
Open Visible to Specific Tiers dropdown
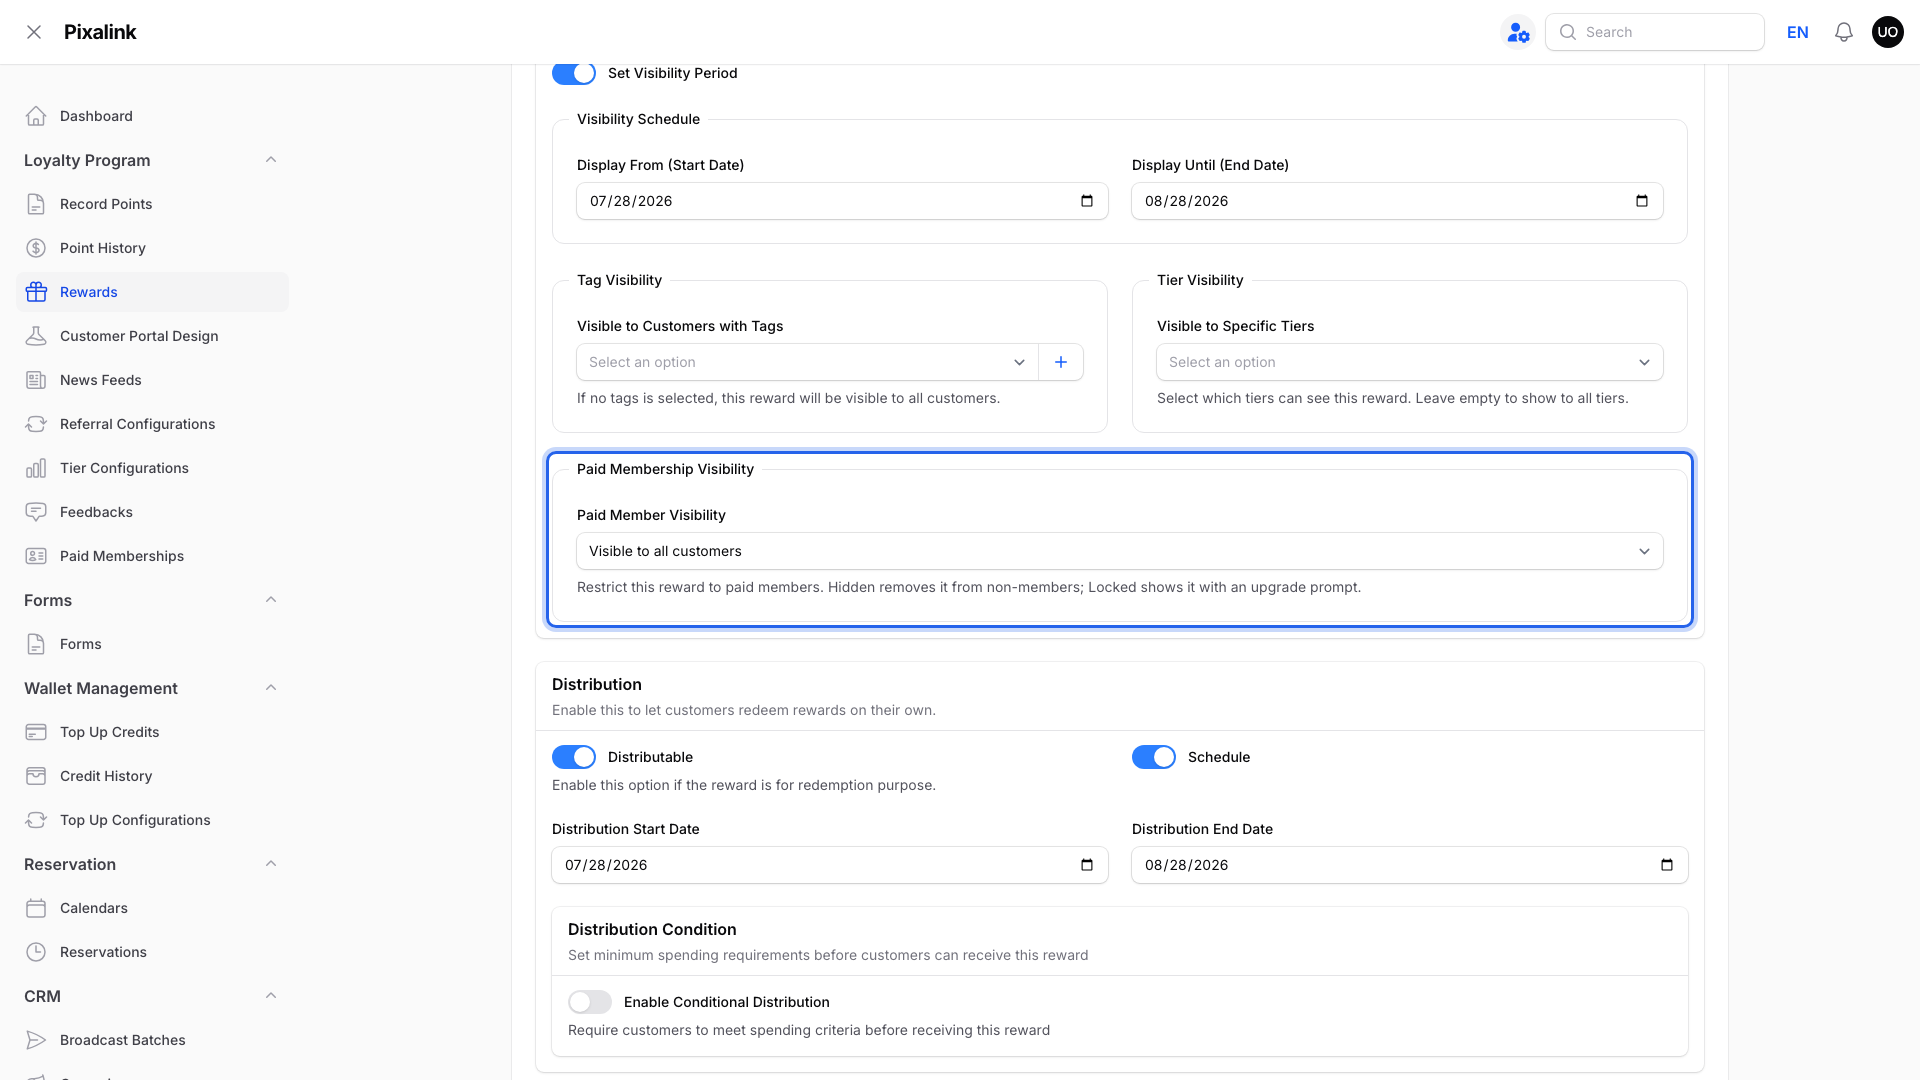(x=1410, y=362)
